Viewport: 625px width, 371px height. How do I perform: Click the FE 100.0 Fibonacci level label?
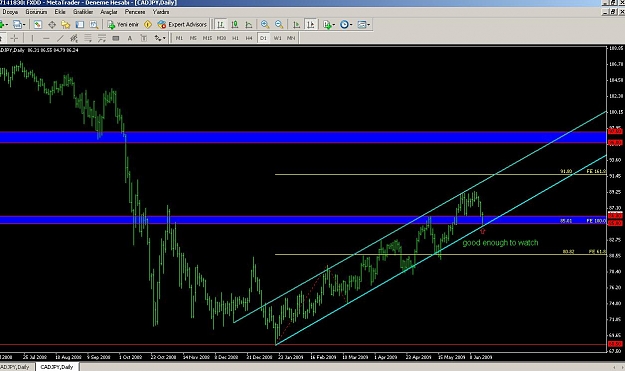coord(596,220)
